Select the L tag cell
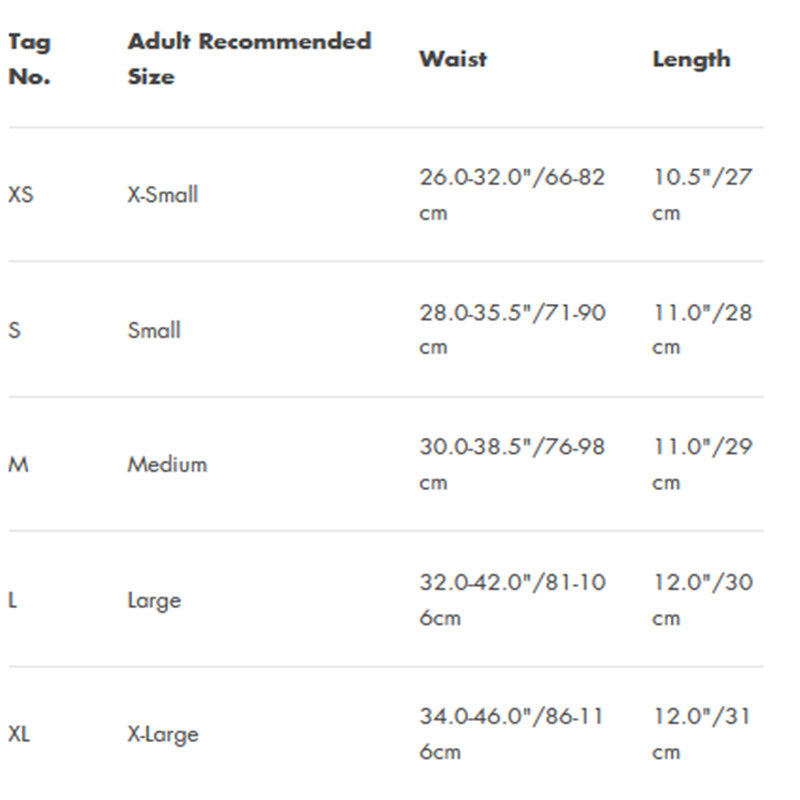This screenshot has width=800, height=800. pos(13,600)
